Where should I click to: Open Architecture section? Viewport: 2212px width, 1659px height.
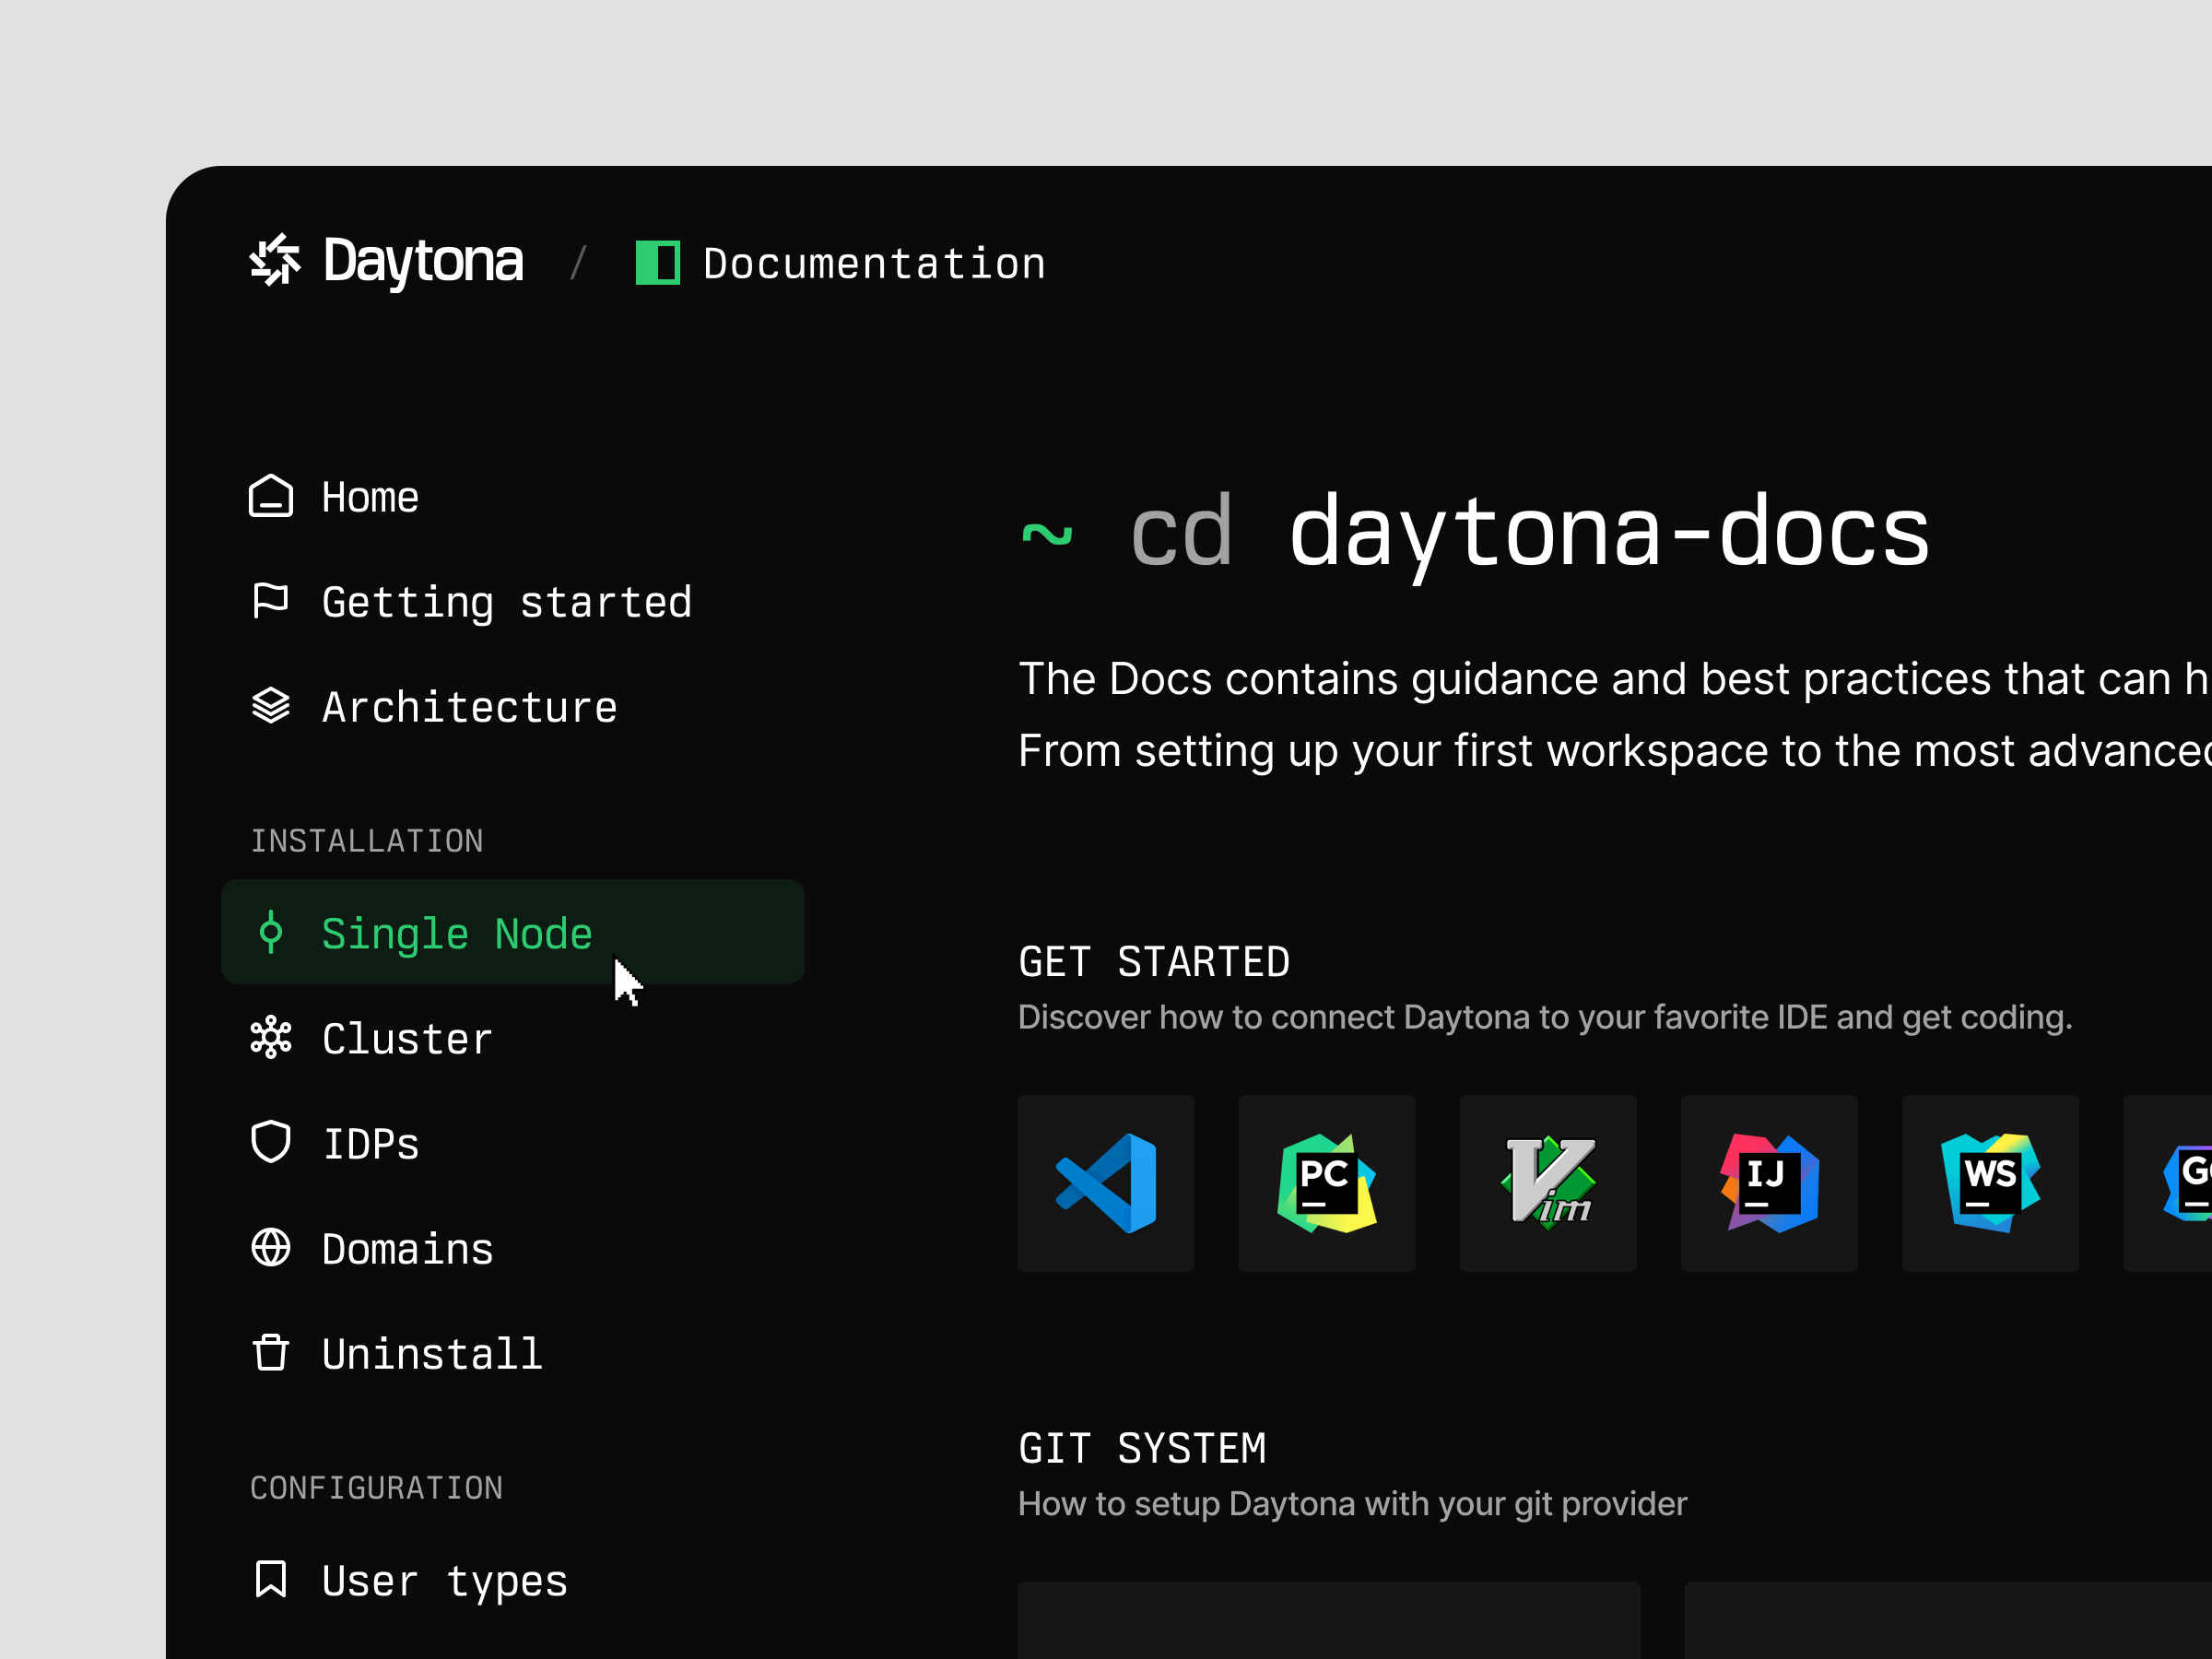(470, 707)
